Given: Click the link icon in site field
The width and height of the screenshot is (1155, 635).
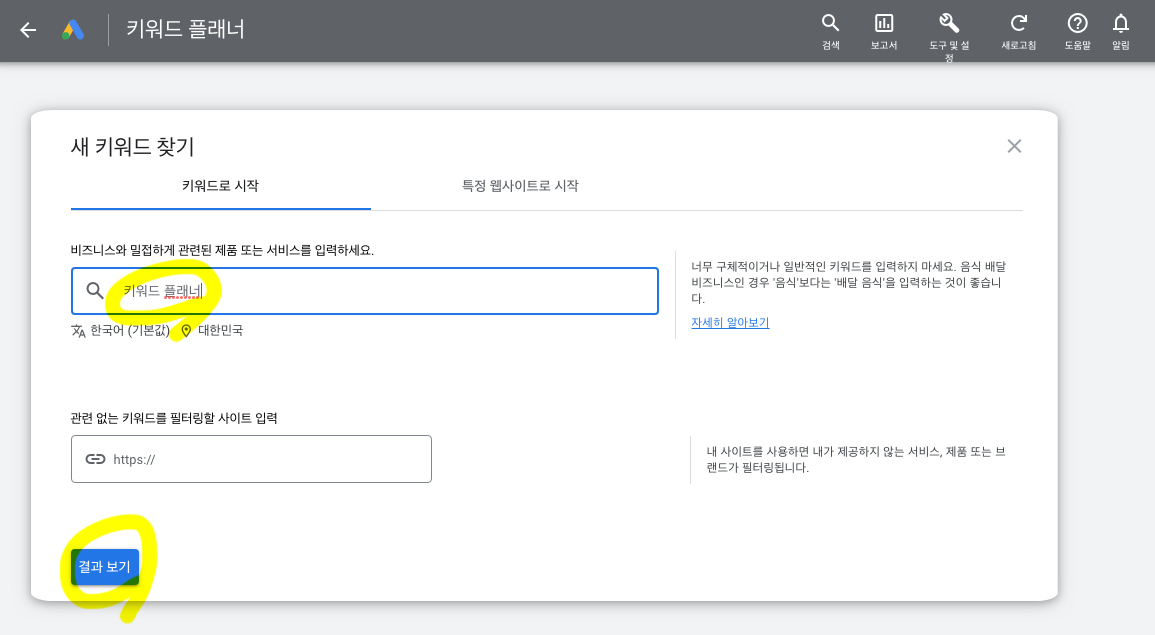Looking at the screenshot, I should pos(95,459).
